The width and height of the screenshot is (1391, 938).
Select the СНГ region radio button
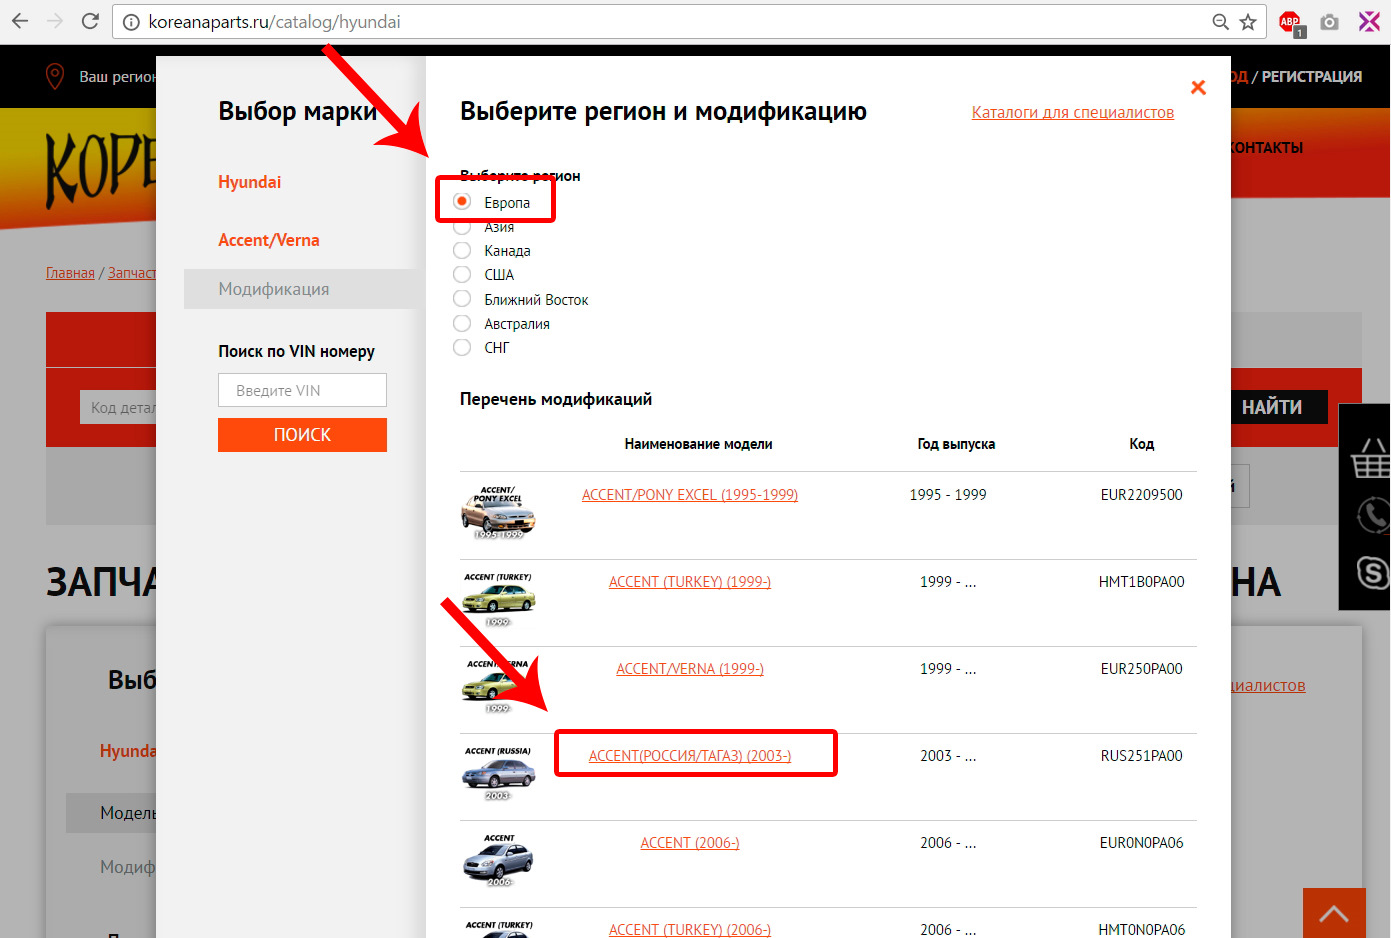point(462,347)
